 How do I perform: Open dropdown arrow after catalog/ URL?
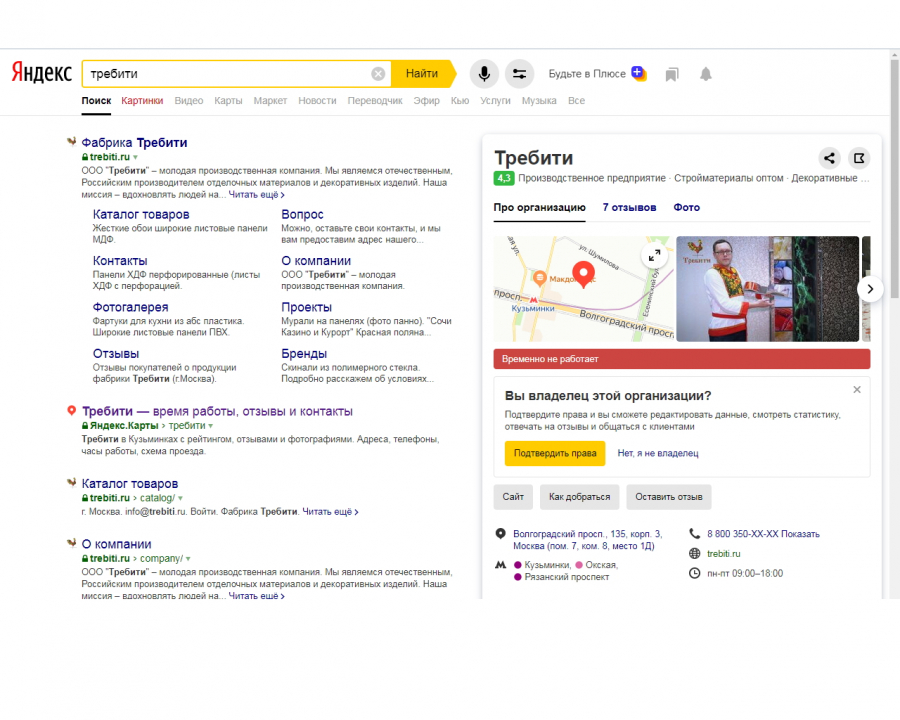tap(180, 498)
